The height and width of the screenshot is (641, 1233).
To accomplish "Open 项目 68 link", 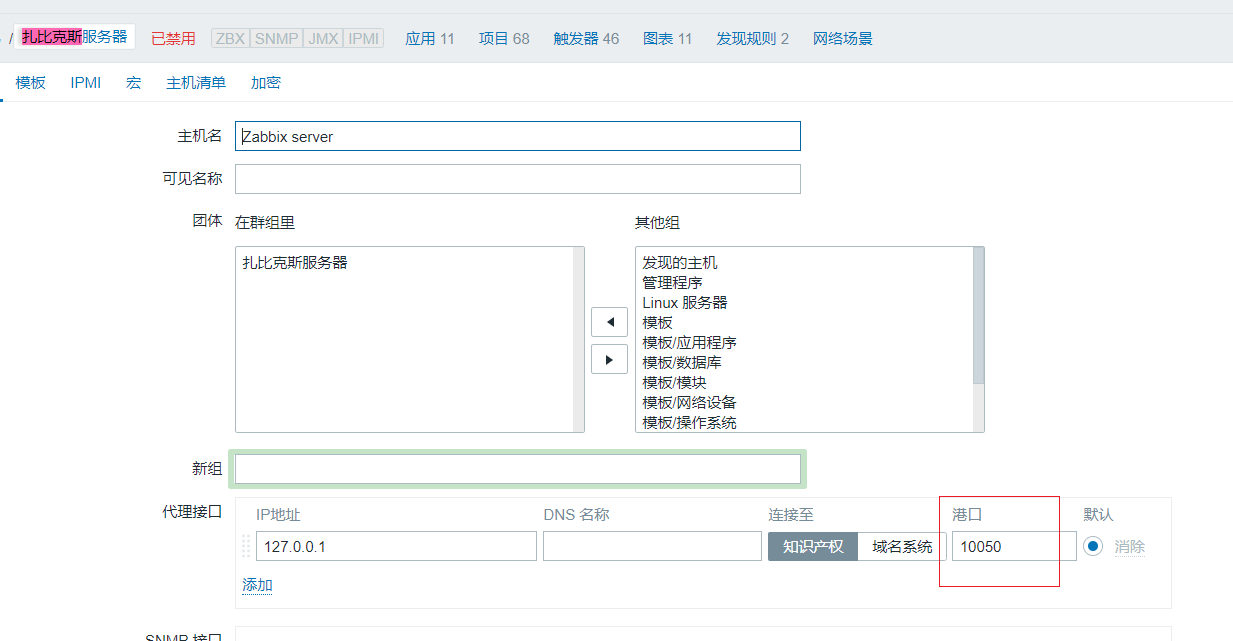I will (504, 39).
